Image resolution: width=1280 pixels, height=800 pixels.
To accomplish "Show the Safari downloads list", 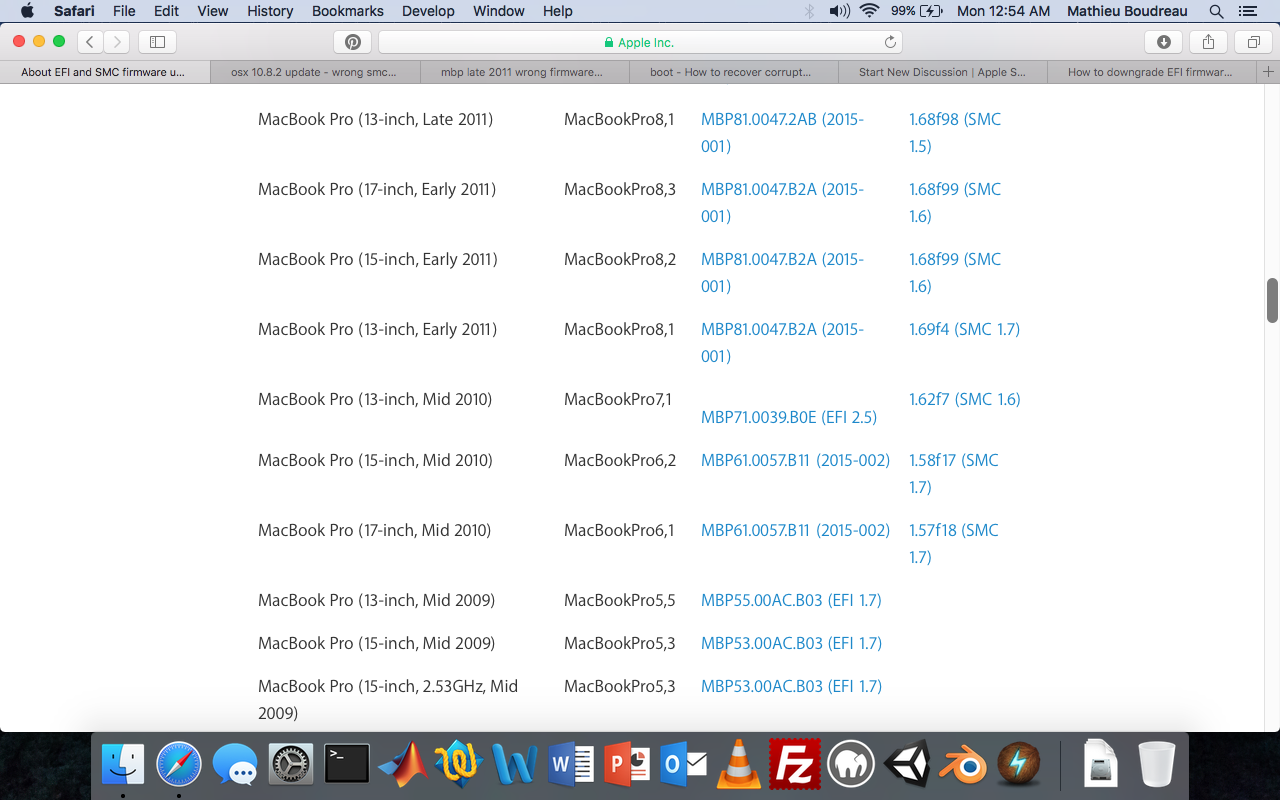I will [x=1164, y=42].
